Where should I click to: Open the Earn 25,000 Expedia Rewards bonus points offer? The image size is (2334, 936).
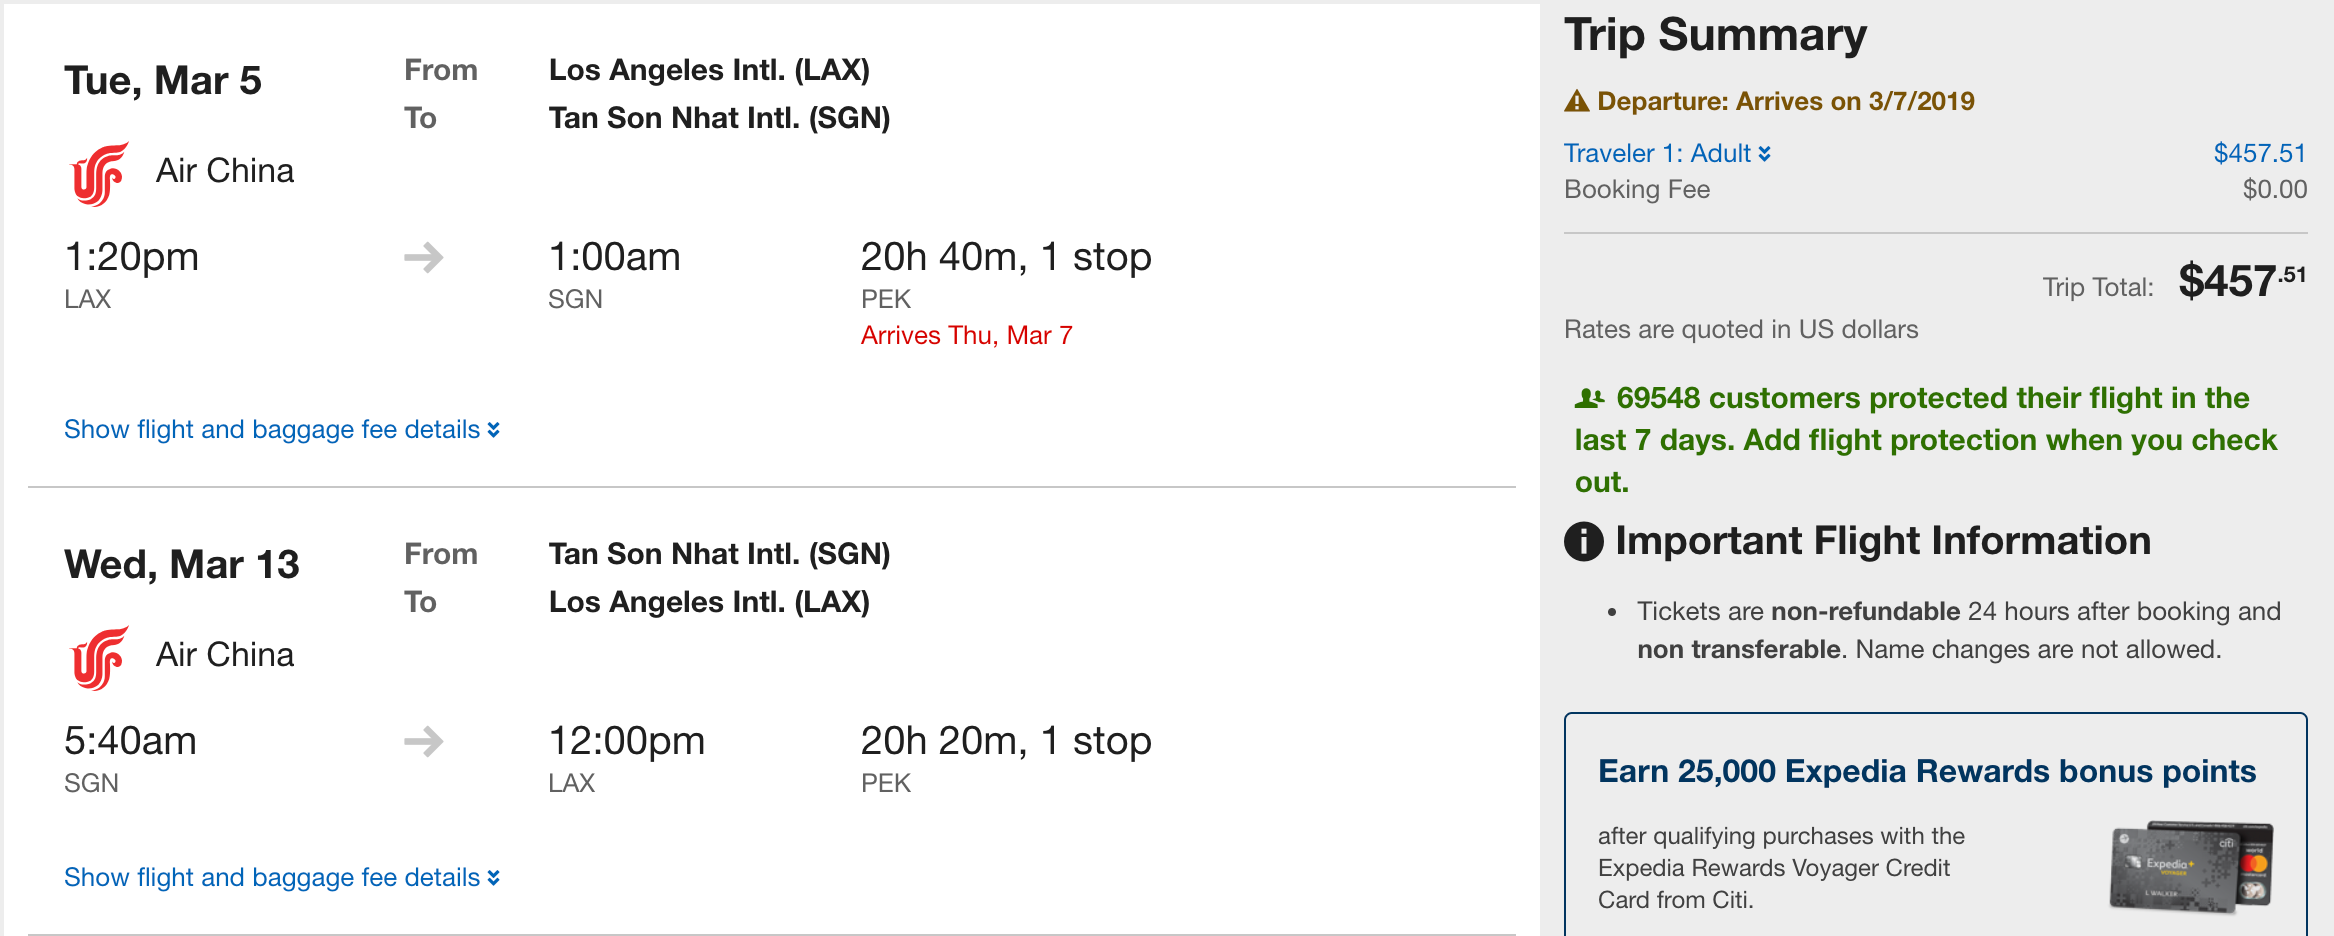(1926, 772)
